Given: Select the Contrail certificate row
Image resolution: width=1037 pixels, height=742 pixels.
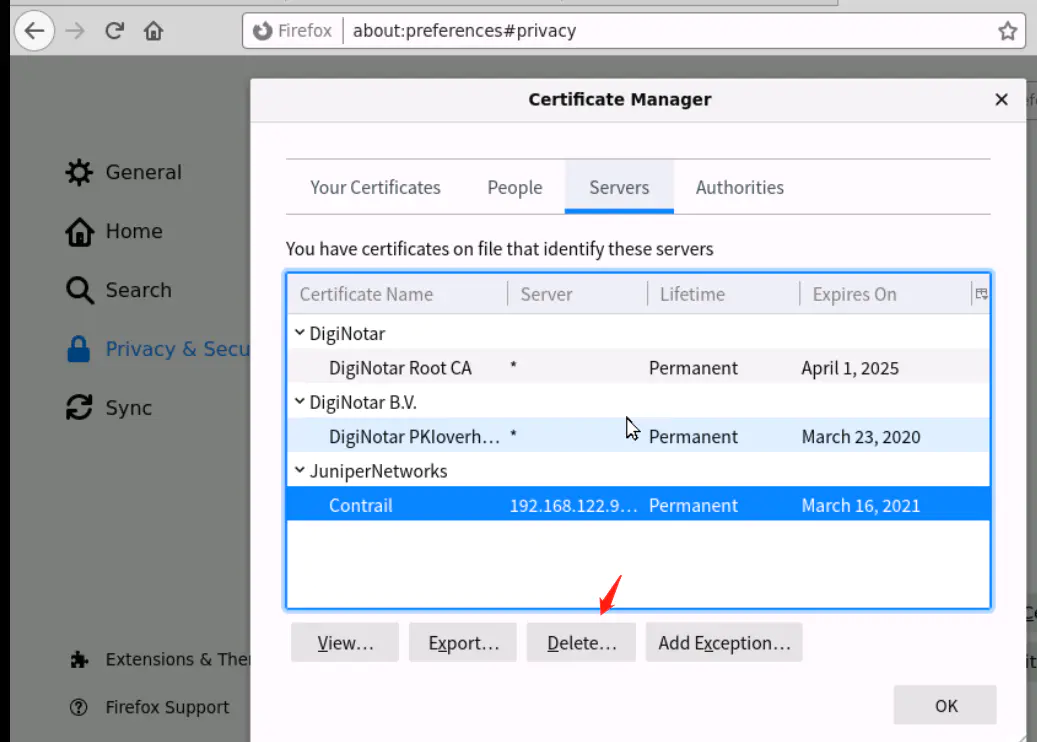Looking at the screenshot, I should (x=638, y=505).
